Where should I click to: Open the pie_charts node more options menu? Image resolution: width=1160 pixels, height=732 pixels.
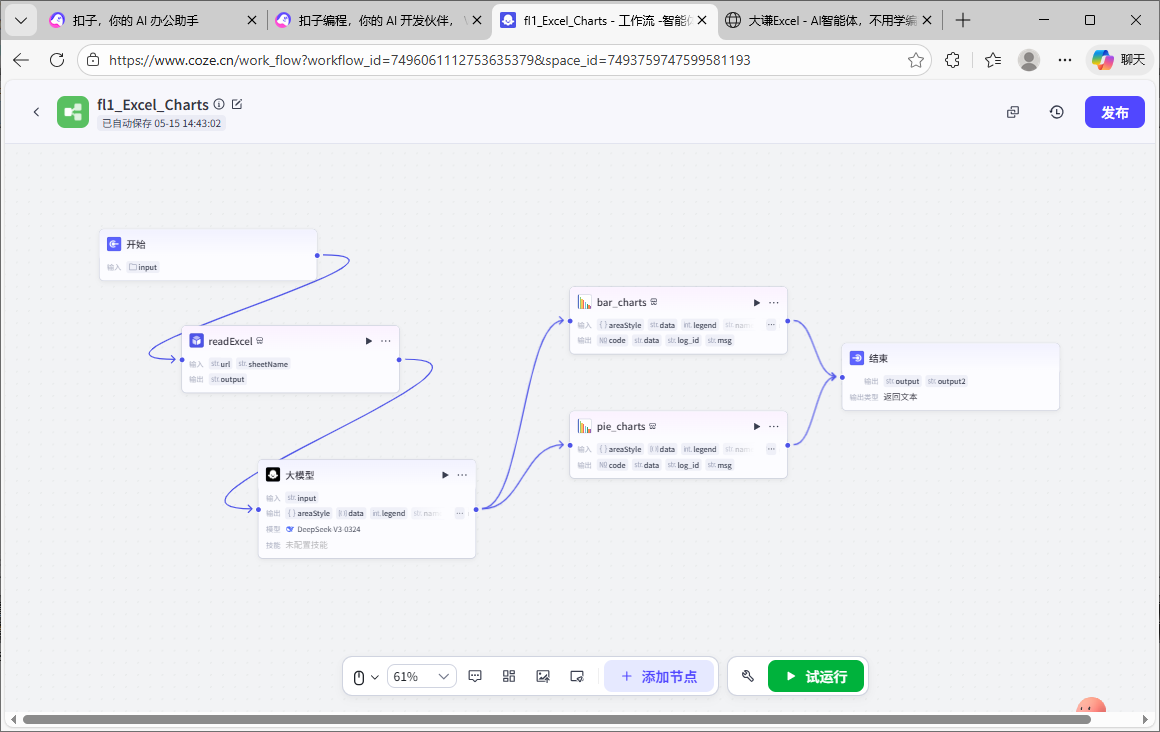click(774, 426)
